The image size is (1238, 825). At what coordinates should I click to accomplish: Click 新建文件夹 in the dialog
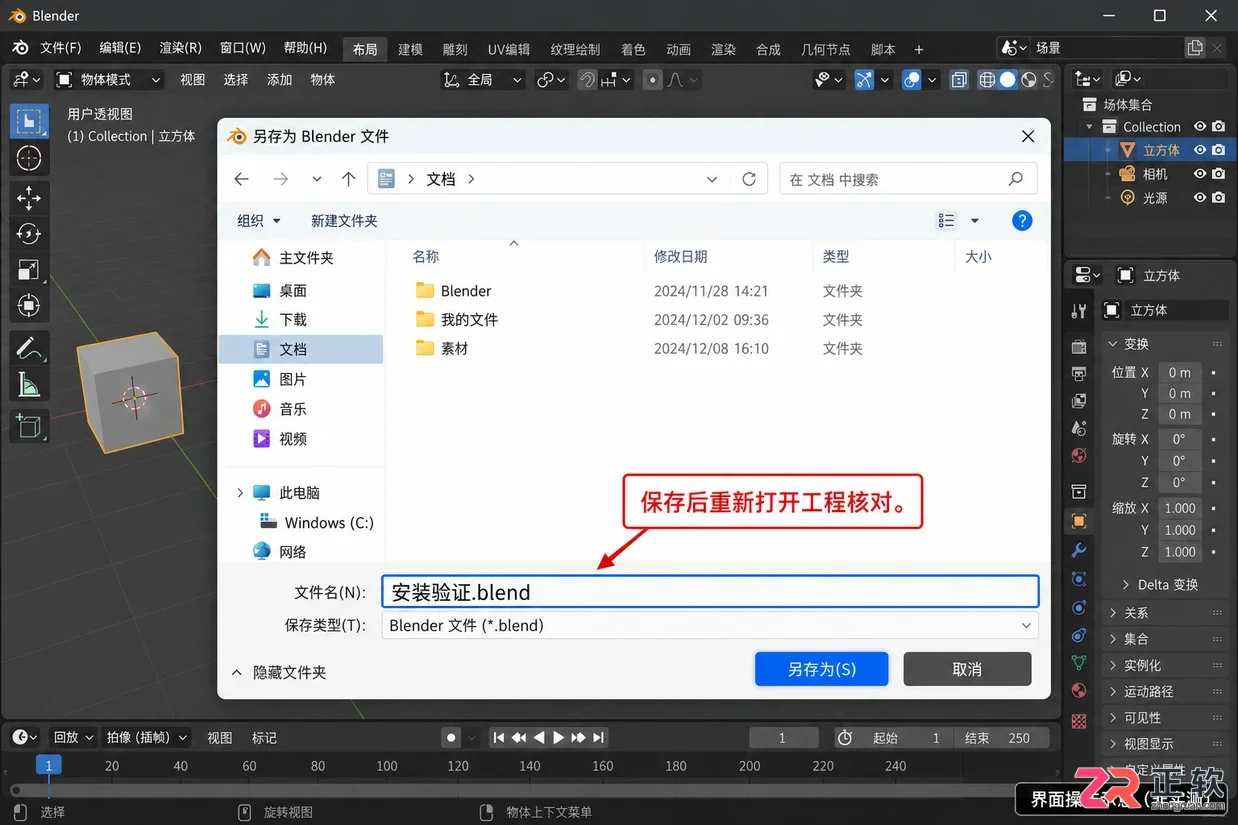[x=344, y=221]
